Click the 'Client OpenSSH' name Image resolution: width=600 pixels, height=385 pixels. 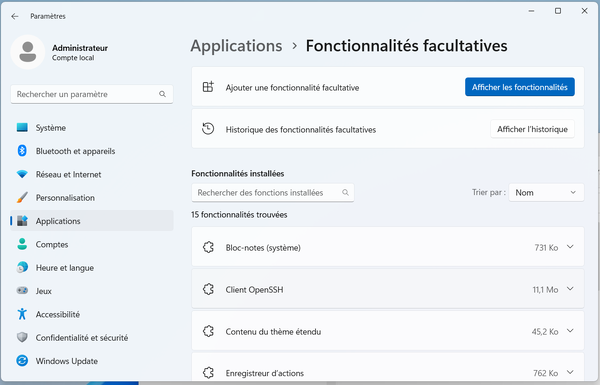coord(254,290)
